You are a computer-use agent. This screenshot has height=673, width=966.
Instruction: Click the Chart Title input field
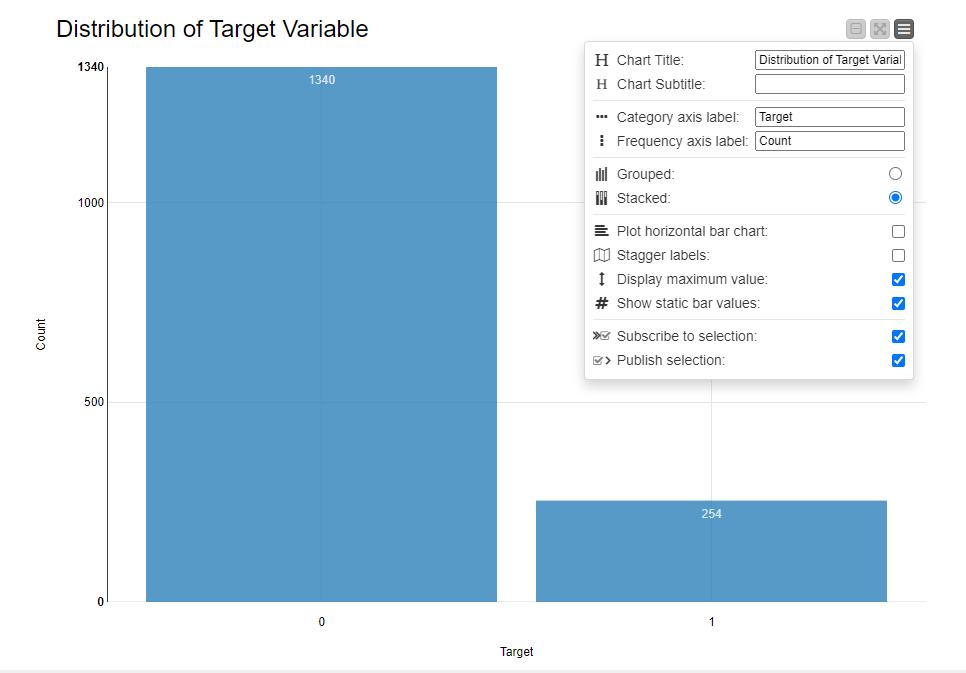point(830,60)
